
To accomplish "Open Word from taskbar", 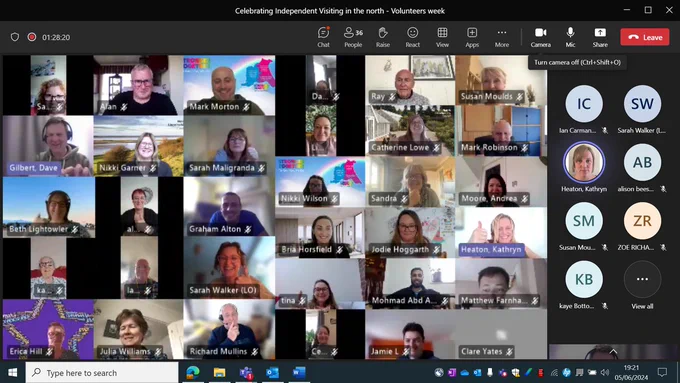I will (299, 373).
